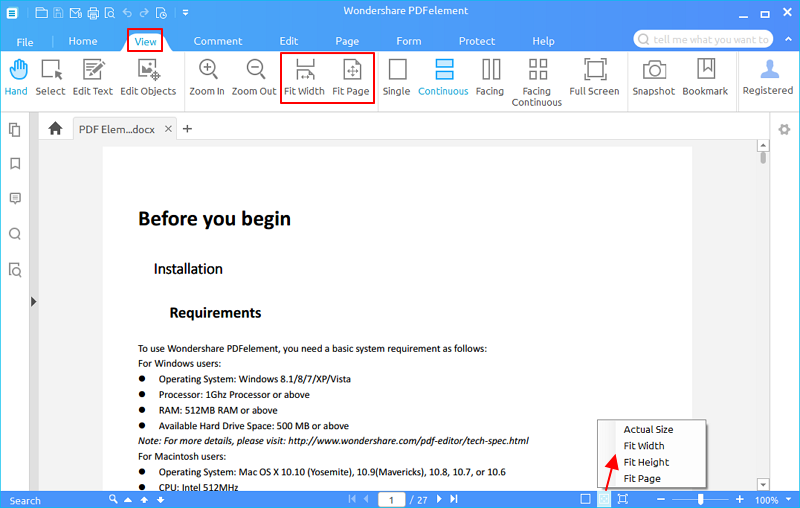The height and width of the screenshot is (508, 800).
Task: Open the Help tab
Action: [x=544, y=41]
